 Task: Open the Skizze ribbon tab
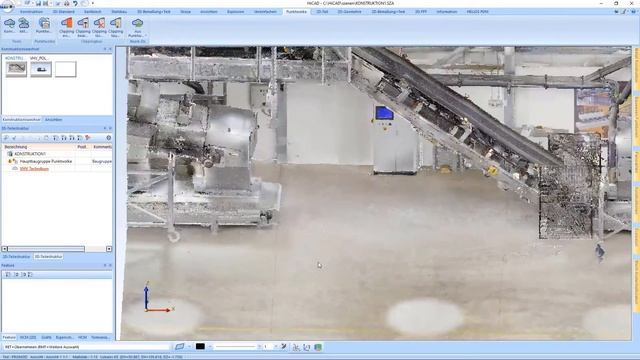(x=186, y=12)
